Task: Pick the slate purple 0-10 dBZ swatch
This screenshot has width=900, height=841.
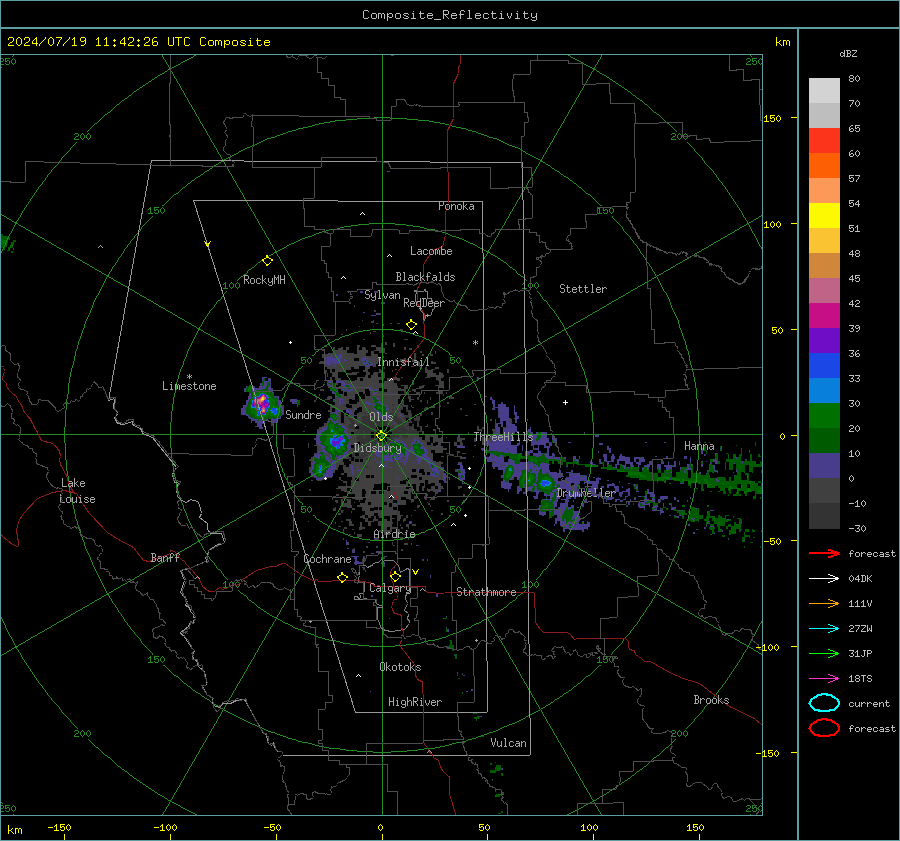Action: 824,466
